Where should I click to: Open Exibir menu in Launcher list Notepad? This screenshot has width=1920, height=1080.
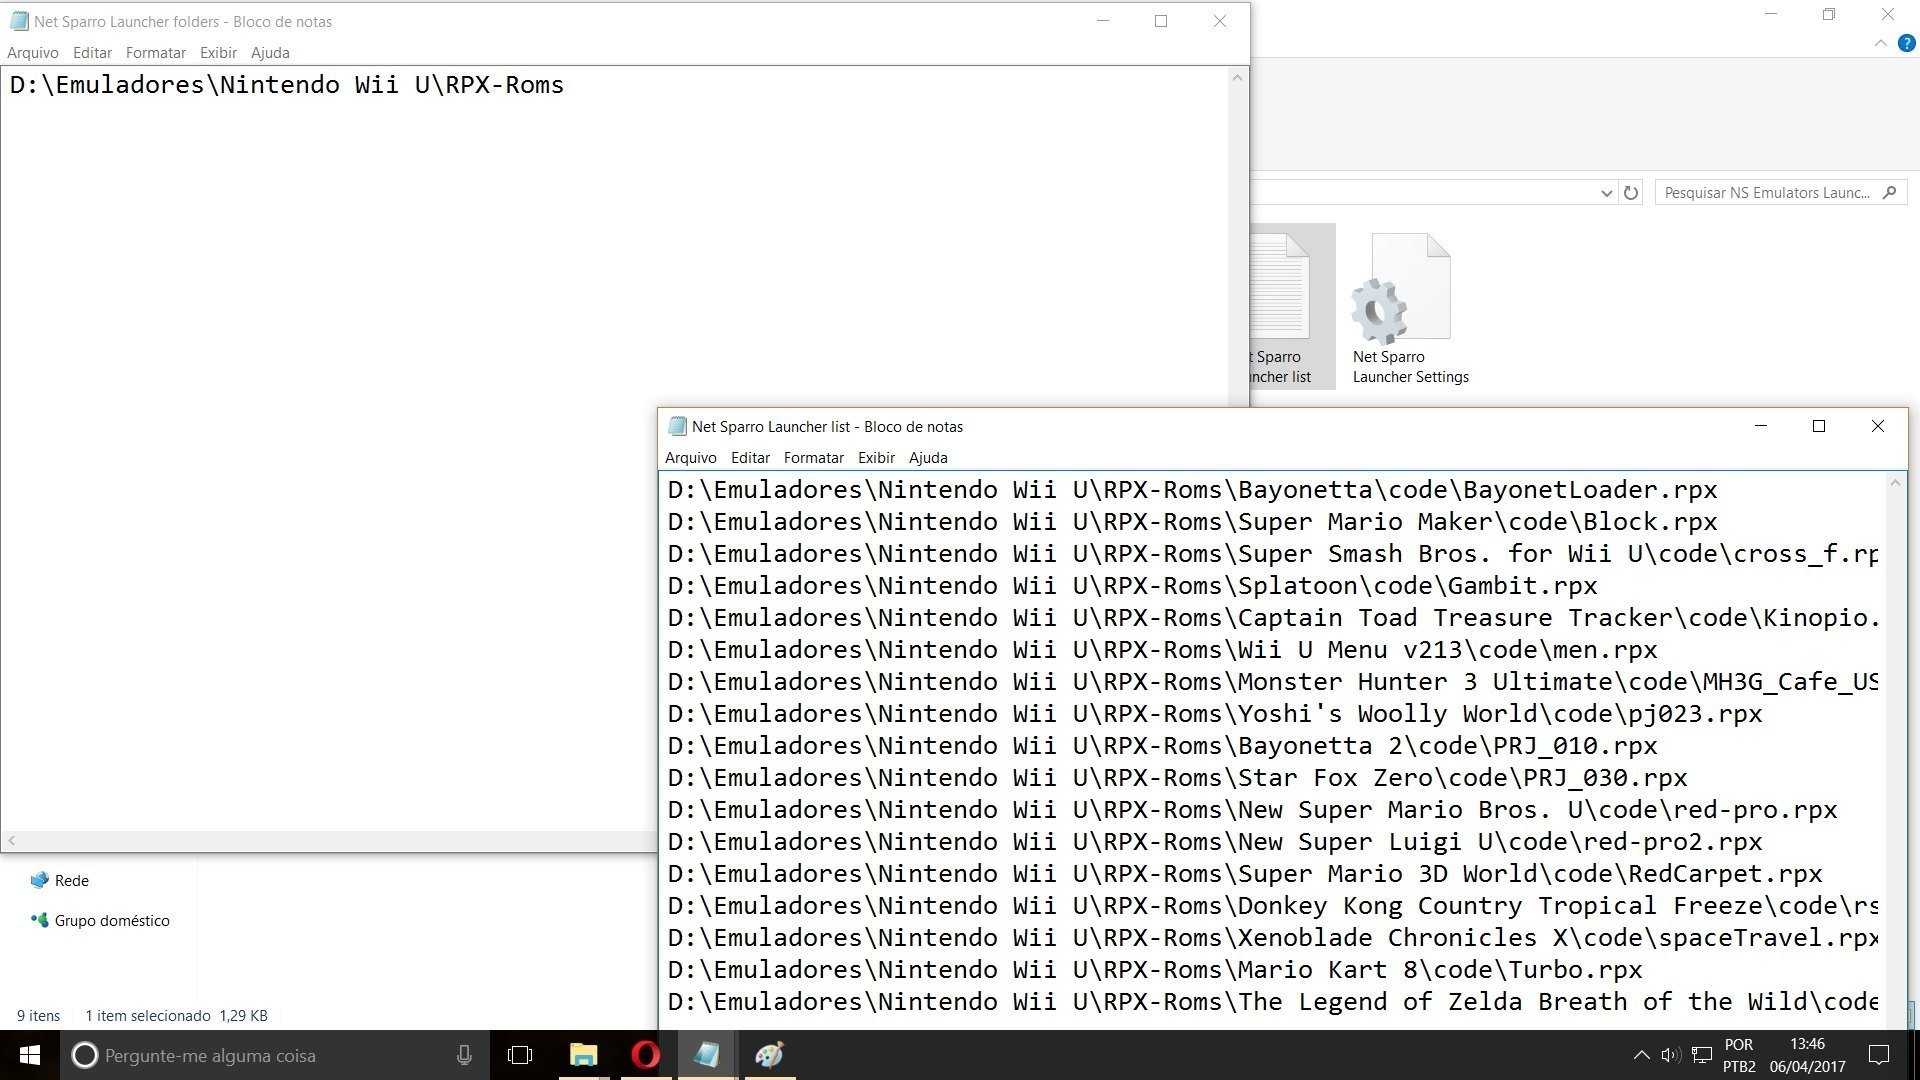point(876,458)
